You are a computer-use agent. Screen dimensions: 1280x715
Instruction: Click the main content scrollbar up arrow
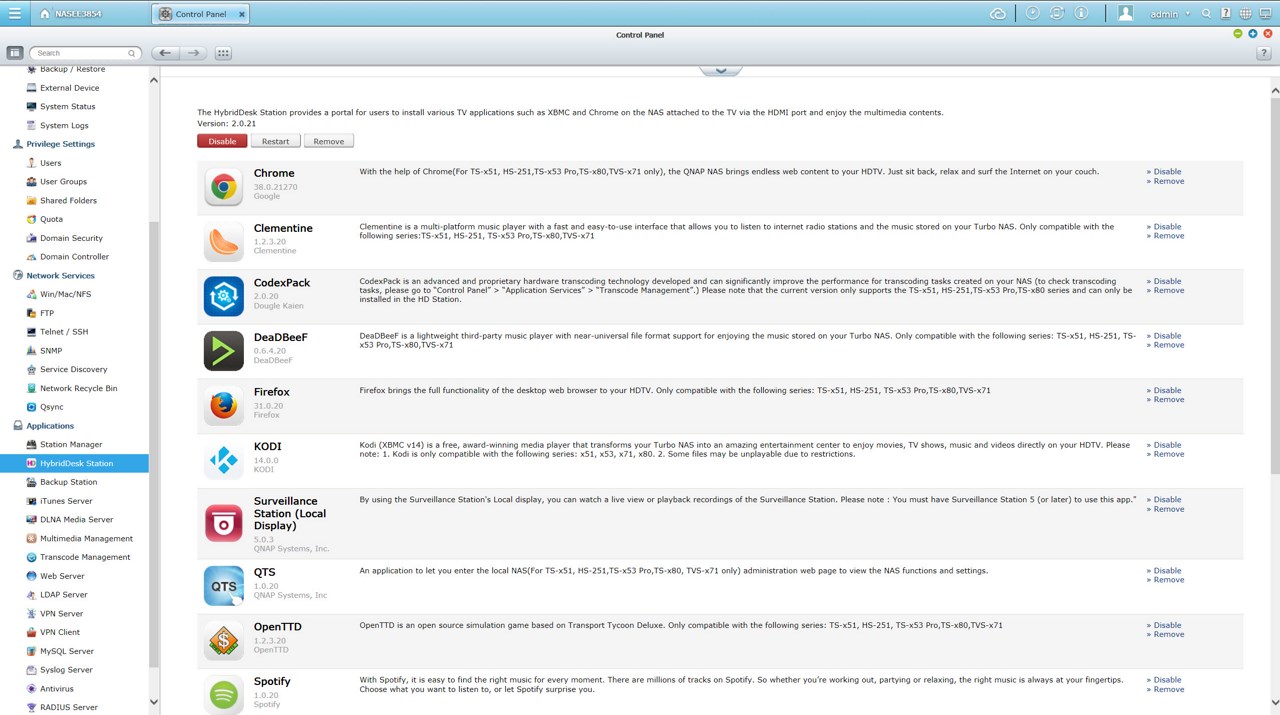click(1275, 91)
